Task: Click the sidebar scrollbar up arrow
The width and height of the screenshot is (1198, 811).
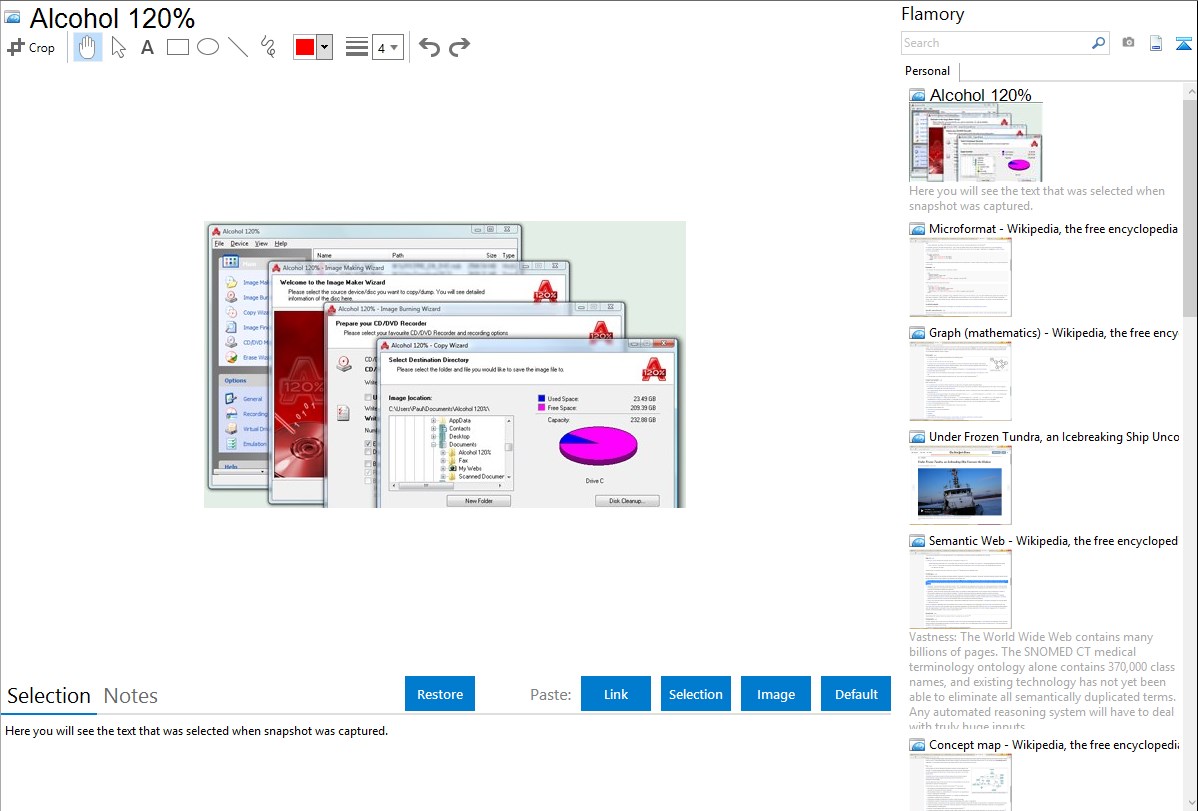Action: click(1190, 91)
